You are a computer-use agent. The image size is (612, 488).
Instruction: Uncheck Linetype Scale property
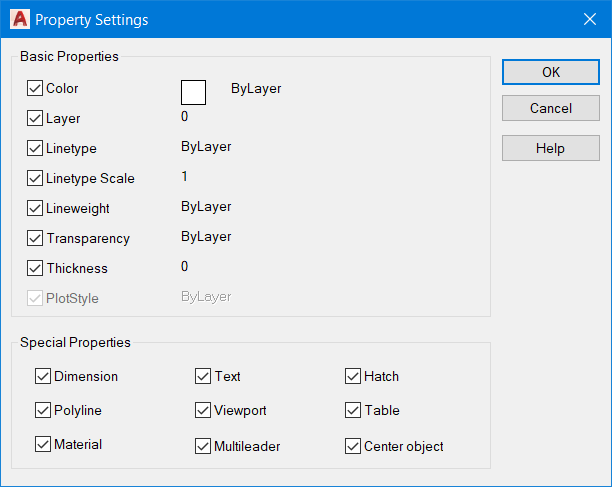tap(36, 178)
